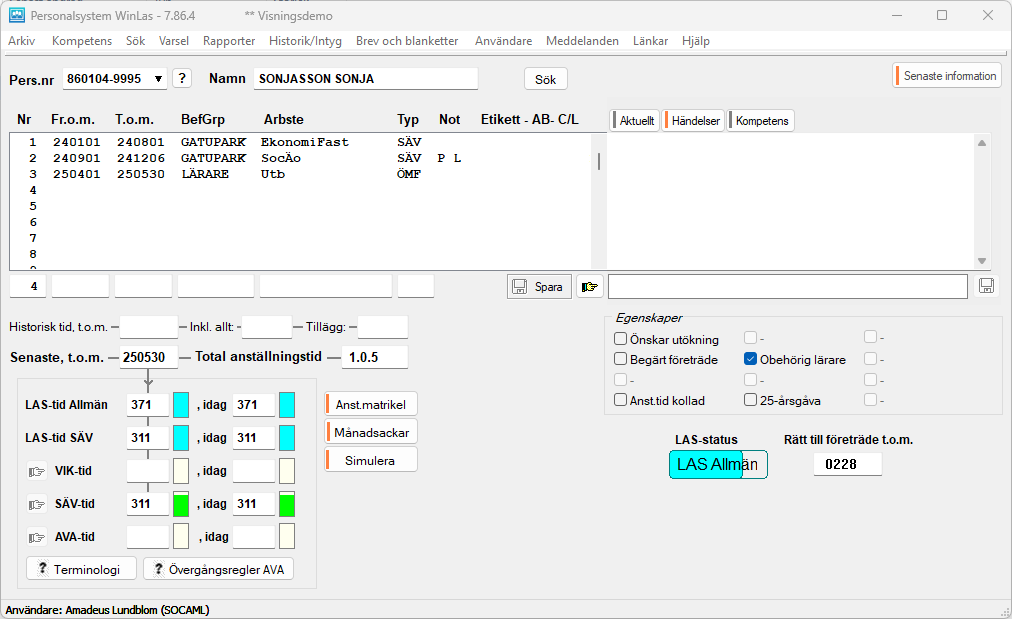The width and height of the screenshot is (1012, 619).
Task: Click the Namn input field
Action: click(364, 79)
